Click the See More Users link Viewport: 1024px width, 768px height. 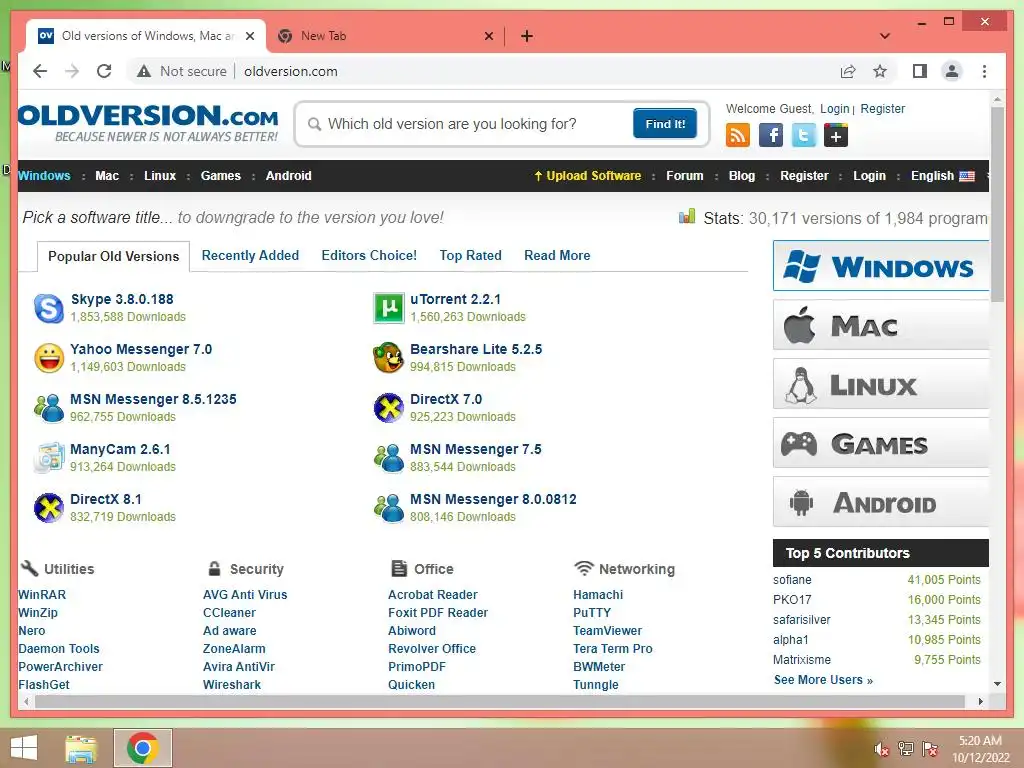(823, 680)
